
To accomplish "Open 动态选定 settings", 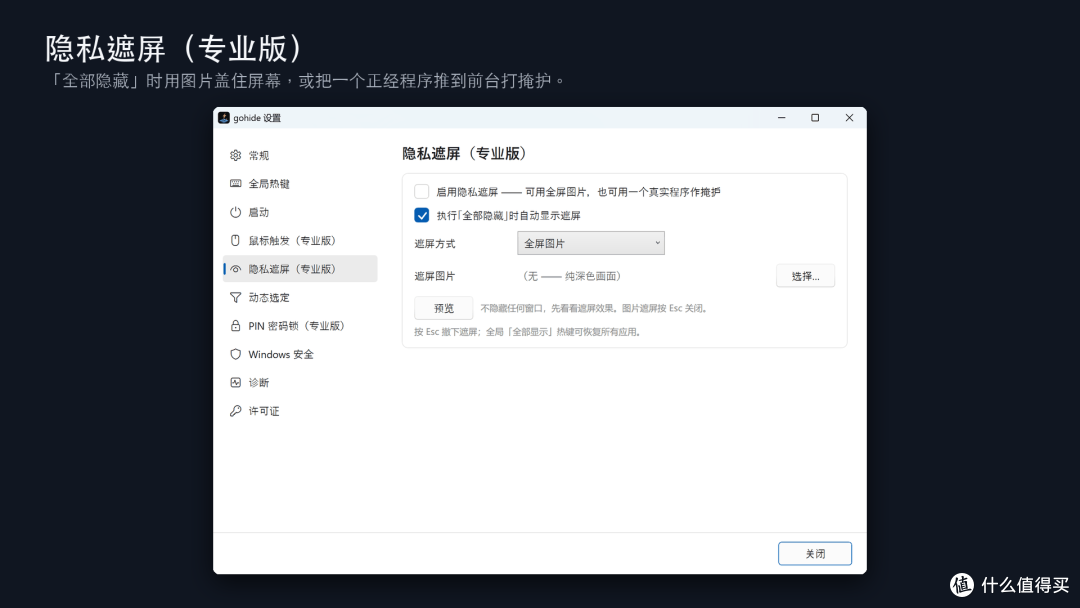I will point(300,297).
